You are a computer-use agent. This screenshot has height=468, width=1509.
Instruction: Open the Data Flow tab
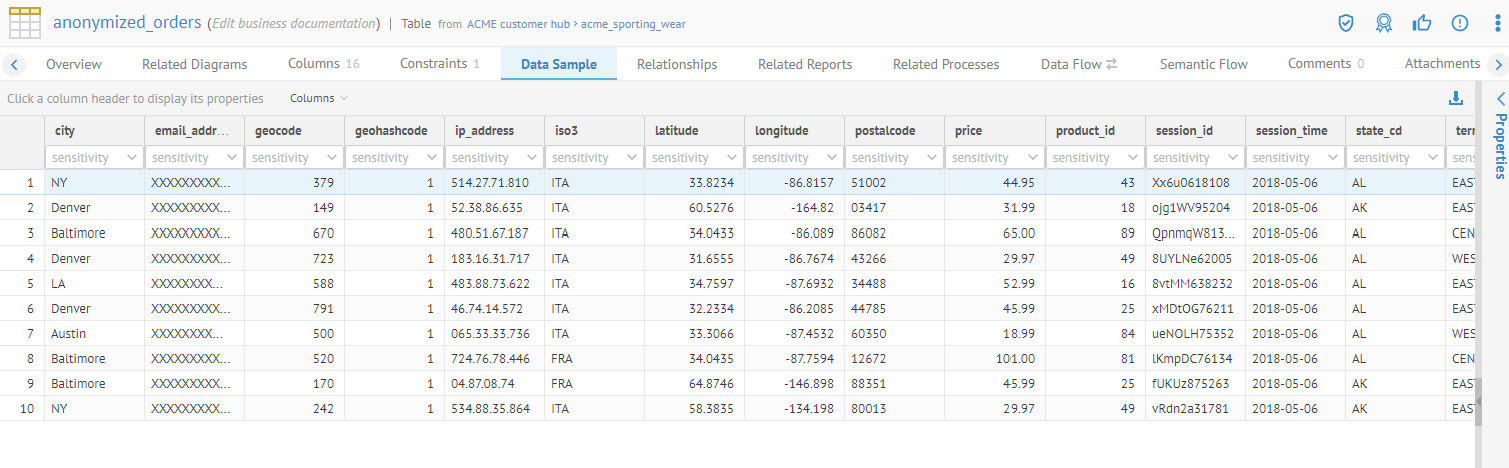pos(1078,64)
